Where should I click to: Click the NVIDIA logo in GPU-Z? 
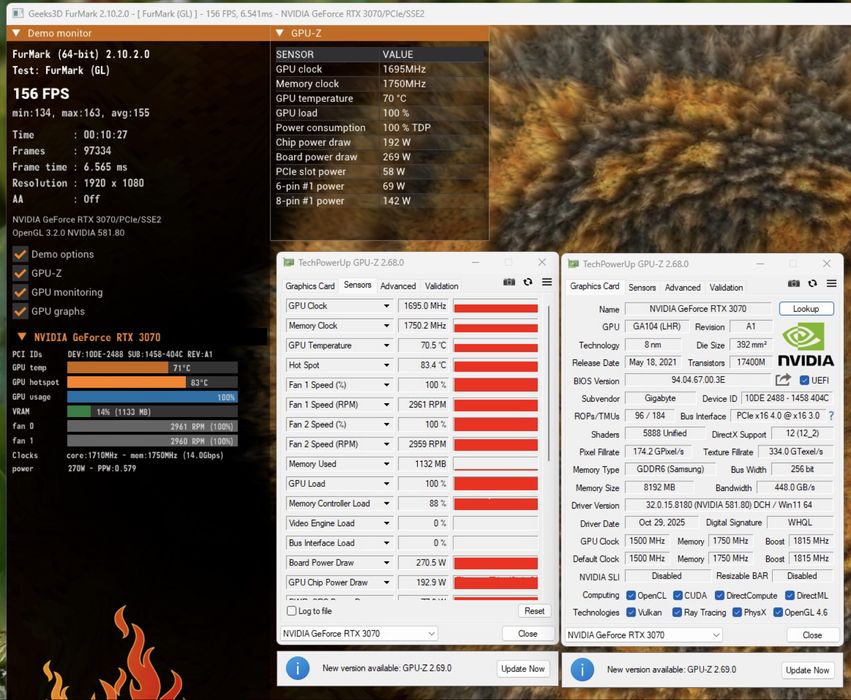pos(805,344)
